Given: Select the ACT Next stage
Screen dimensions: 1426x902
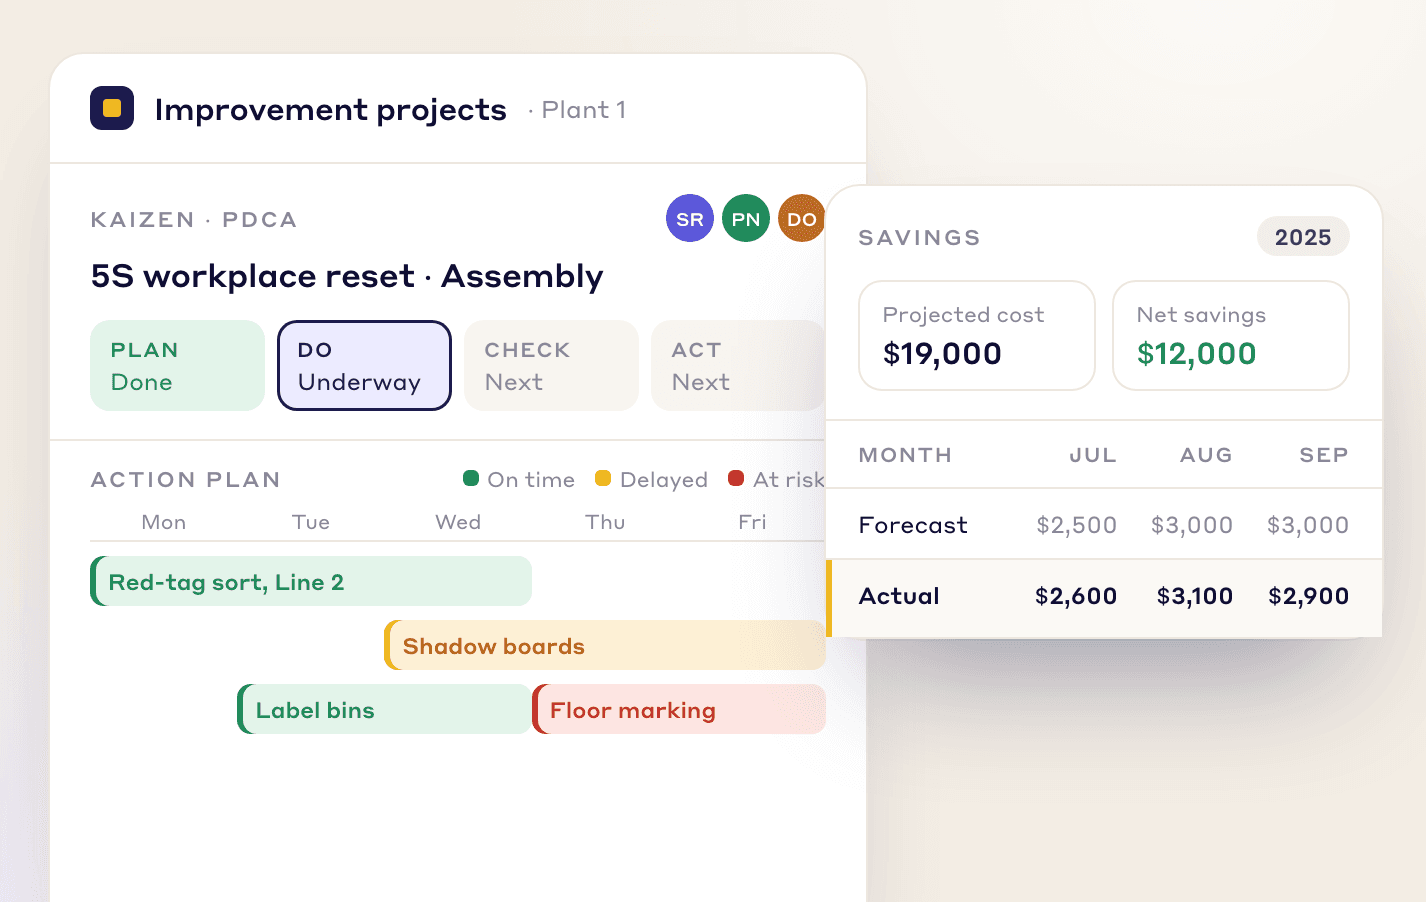Looking at the screenshot, I should (x=738, y=365).
